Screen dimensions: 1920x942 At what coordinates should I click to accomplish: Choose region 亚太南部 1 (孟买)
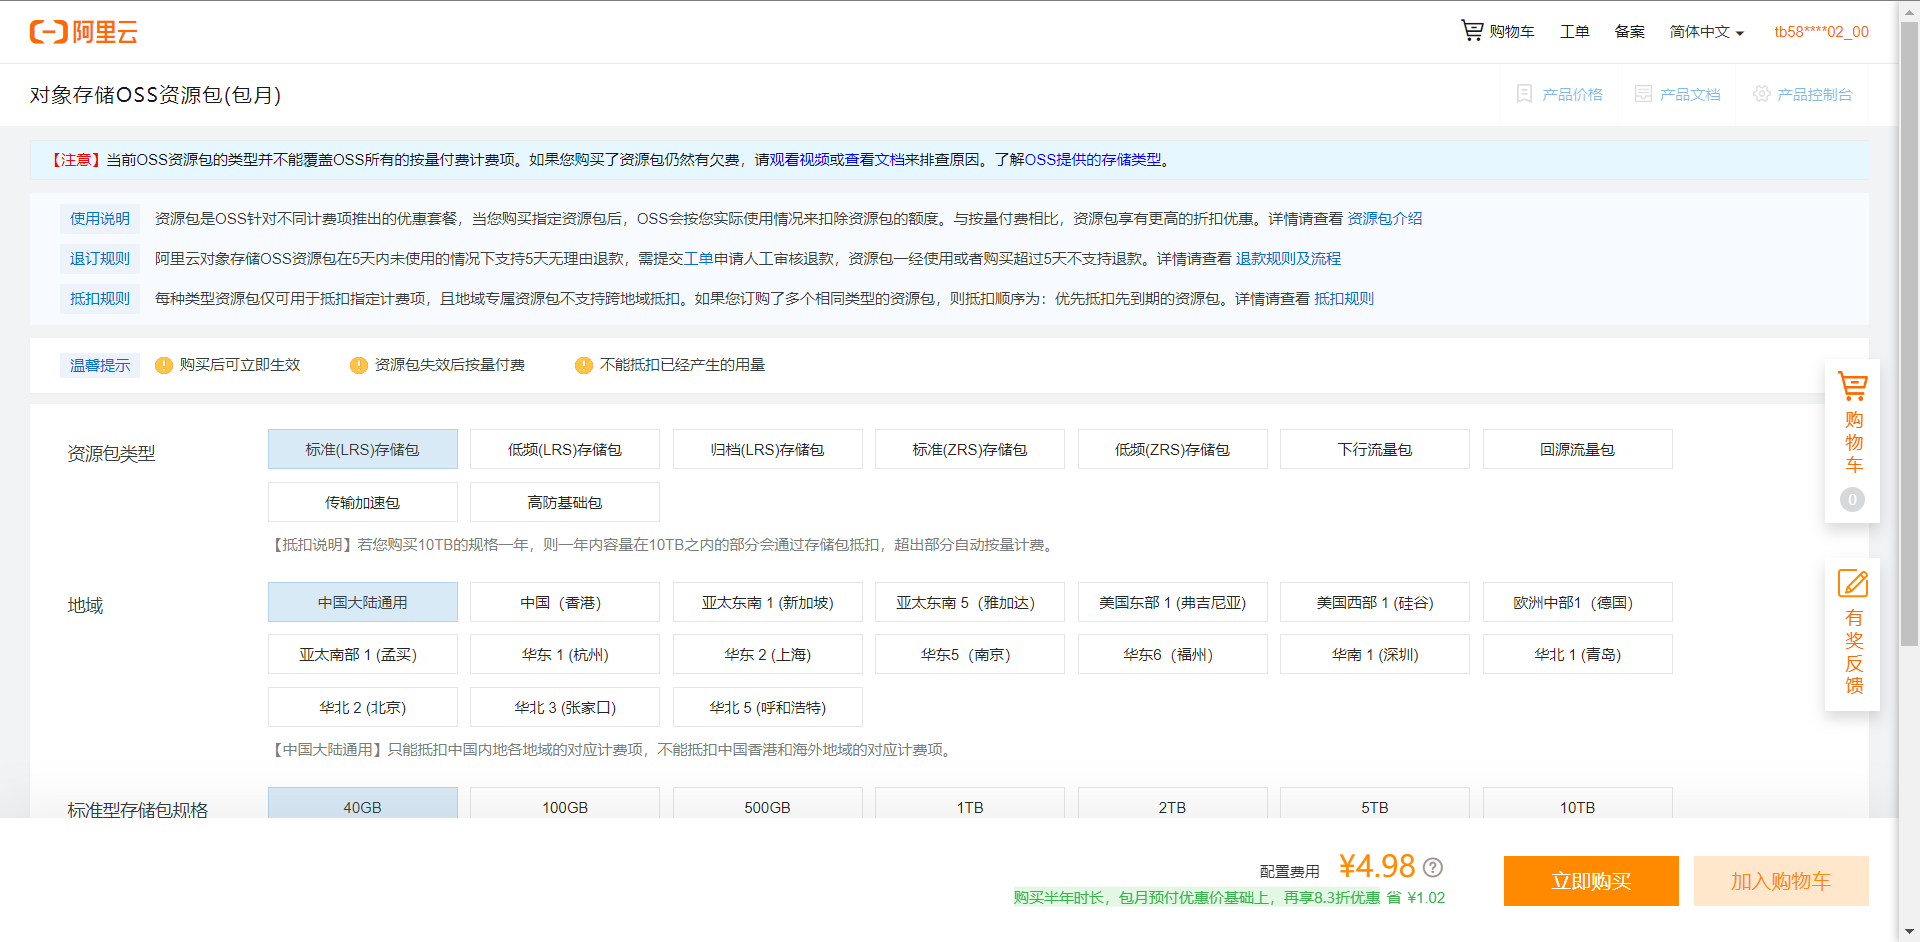(x=363, y=654)
